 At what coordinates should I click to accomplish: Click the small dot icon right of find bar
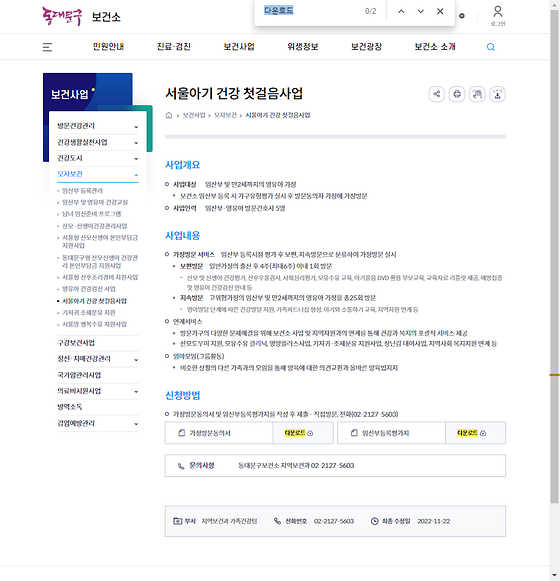point(462,16)
